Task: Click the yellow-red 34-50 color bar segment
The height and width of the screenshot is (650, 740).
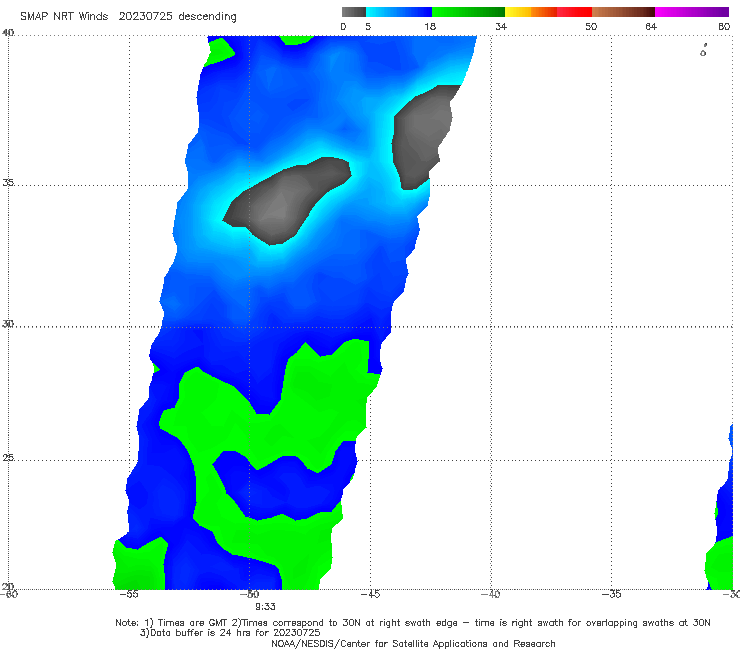Action: pyautogui.click(x=548, y=12)
